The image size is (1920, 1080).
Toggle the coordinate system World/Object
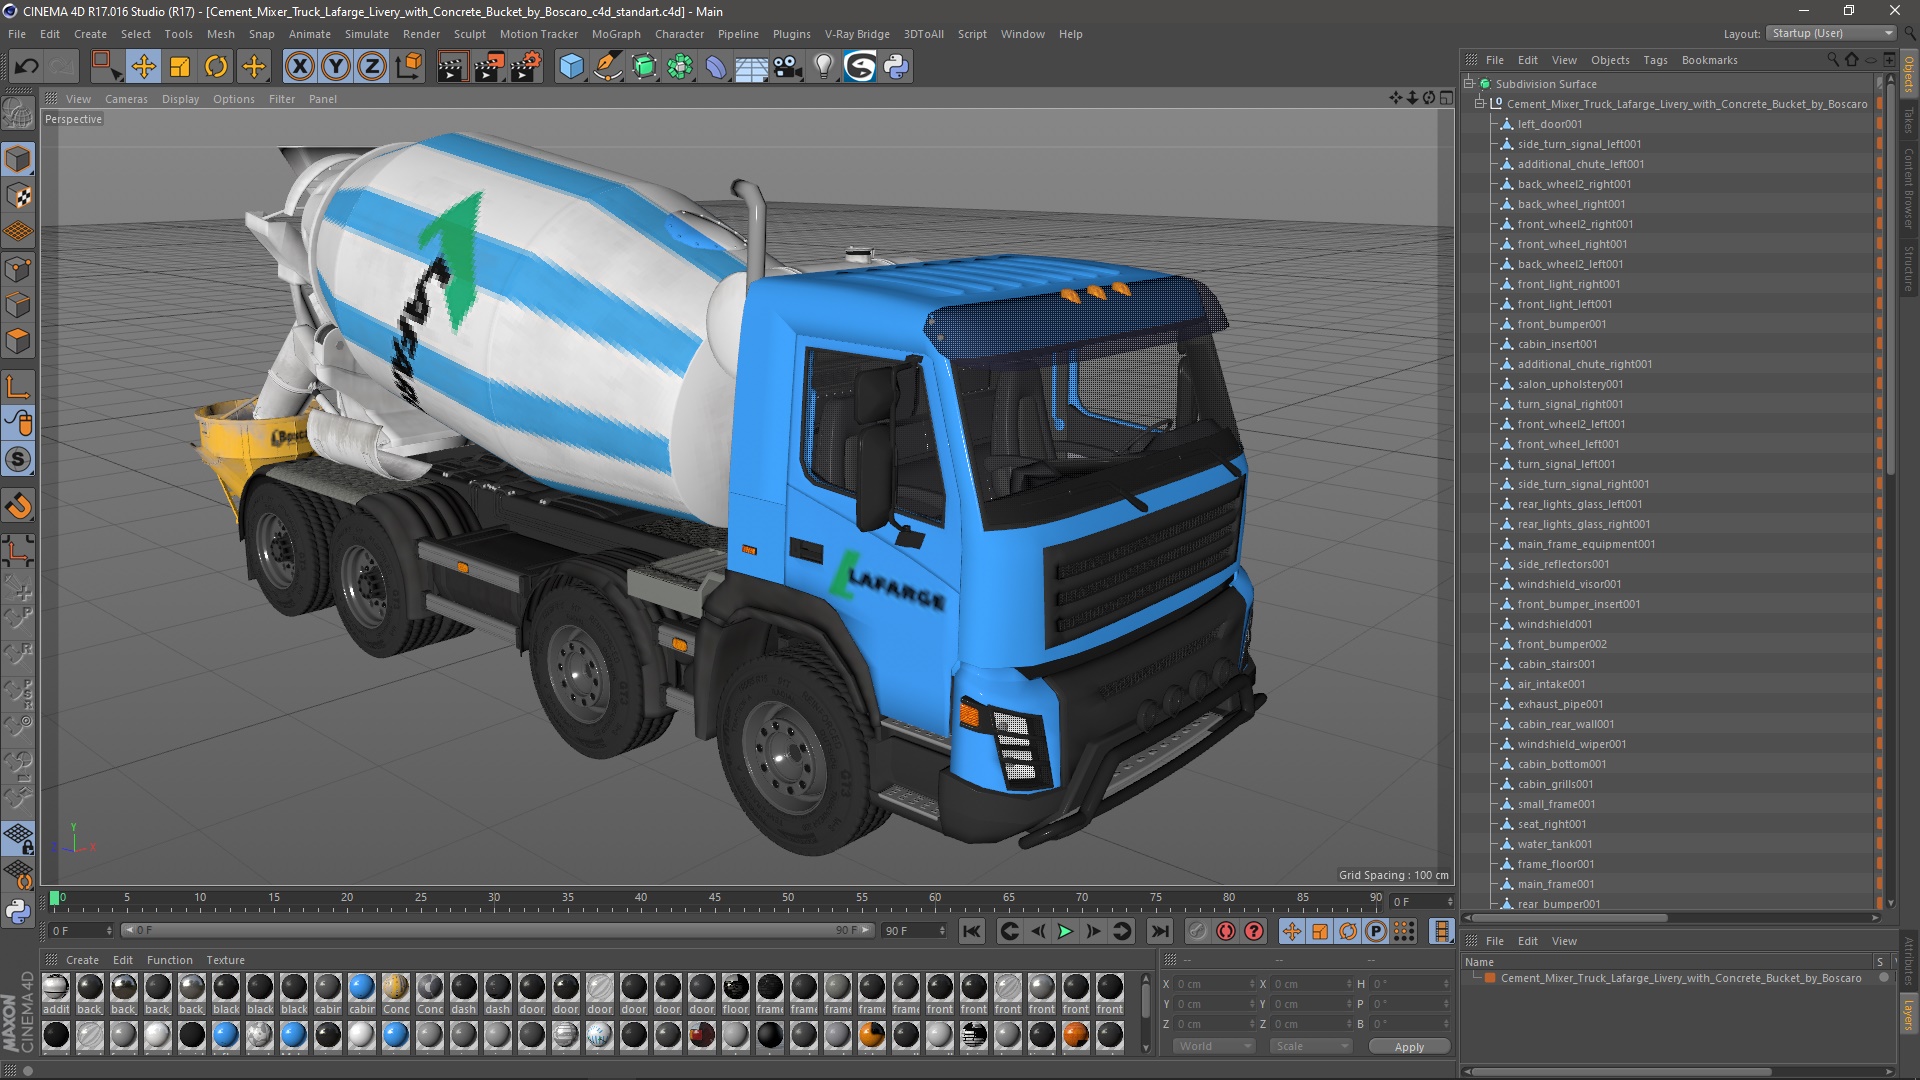point(409,67)
